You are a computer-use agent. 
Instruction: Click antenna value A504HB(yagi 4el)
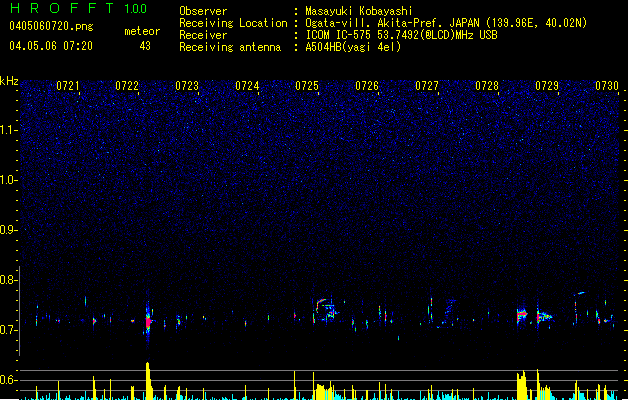(x=353, y=47)
